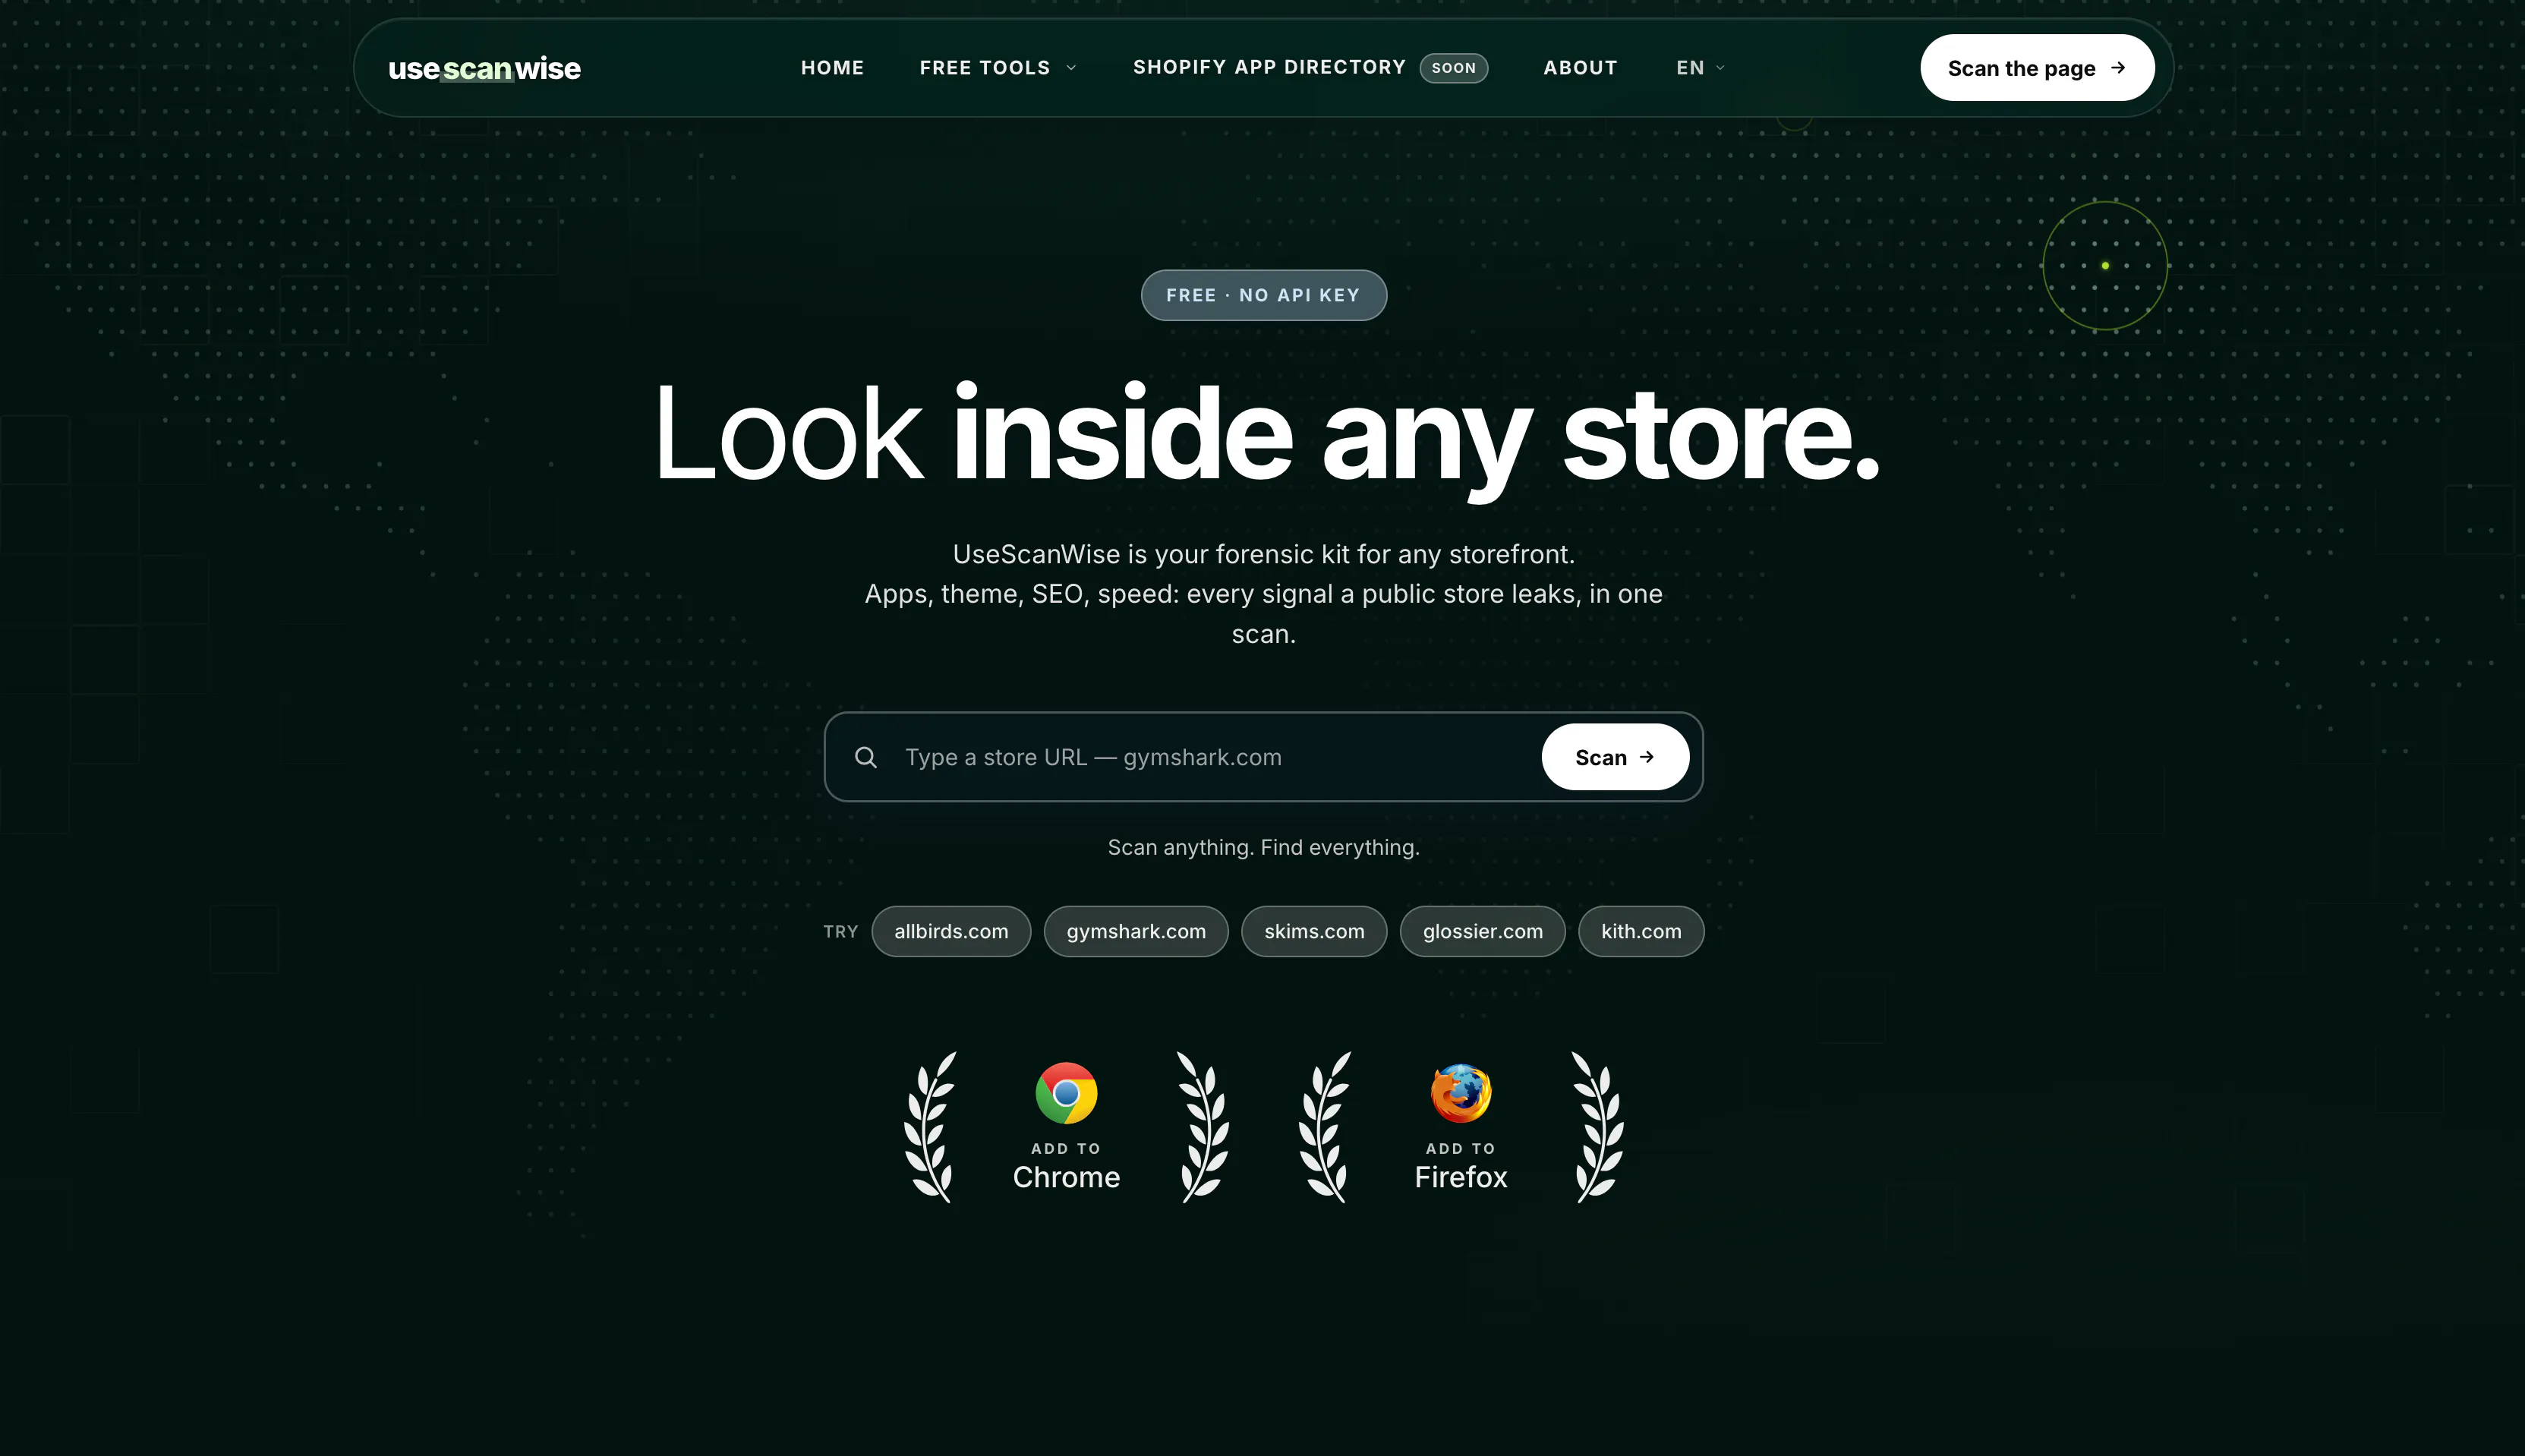Click the TRY label

pos(840,931)
